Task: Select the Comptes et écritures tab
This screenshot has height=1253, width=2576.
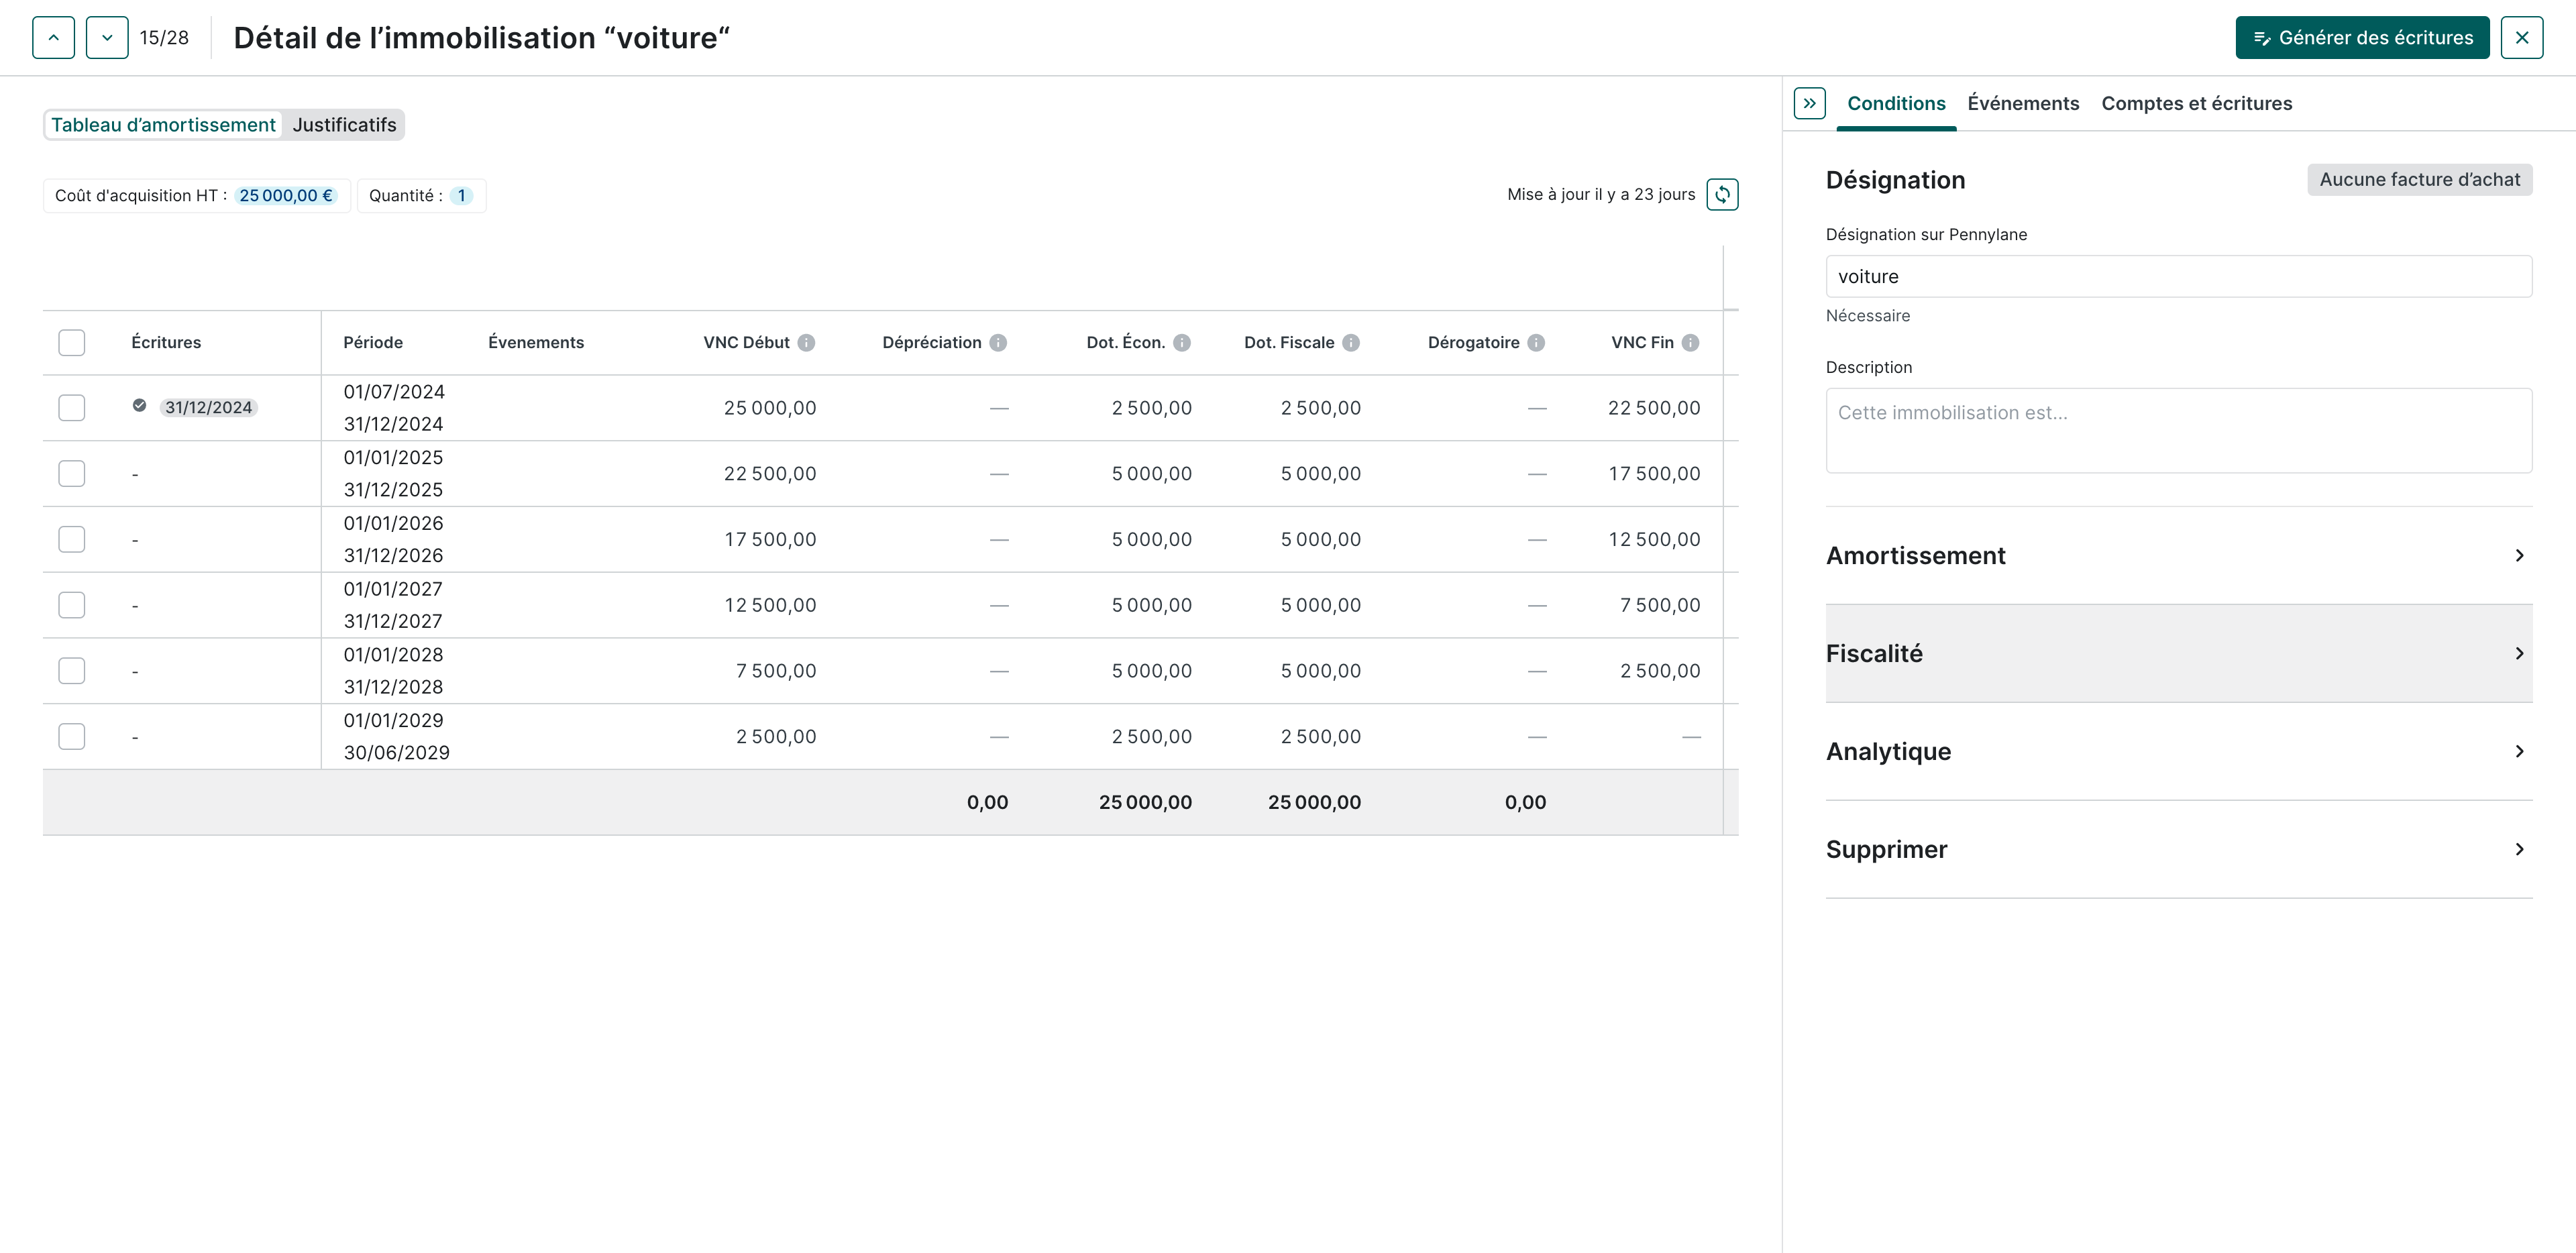Action: pos(2196,104)
